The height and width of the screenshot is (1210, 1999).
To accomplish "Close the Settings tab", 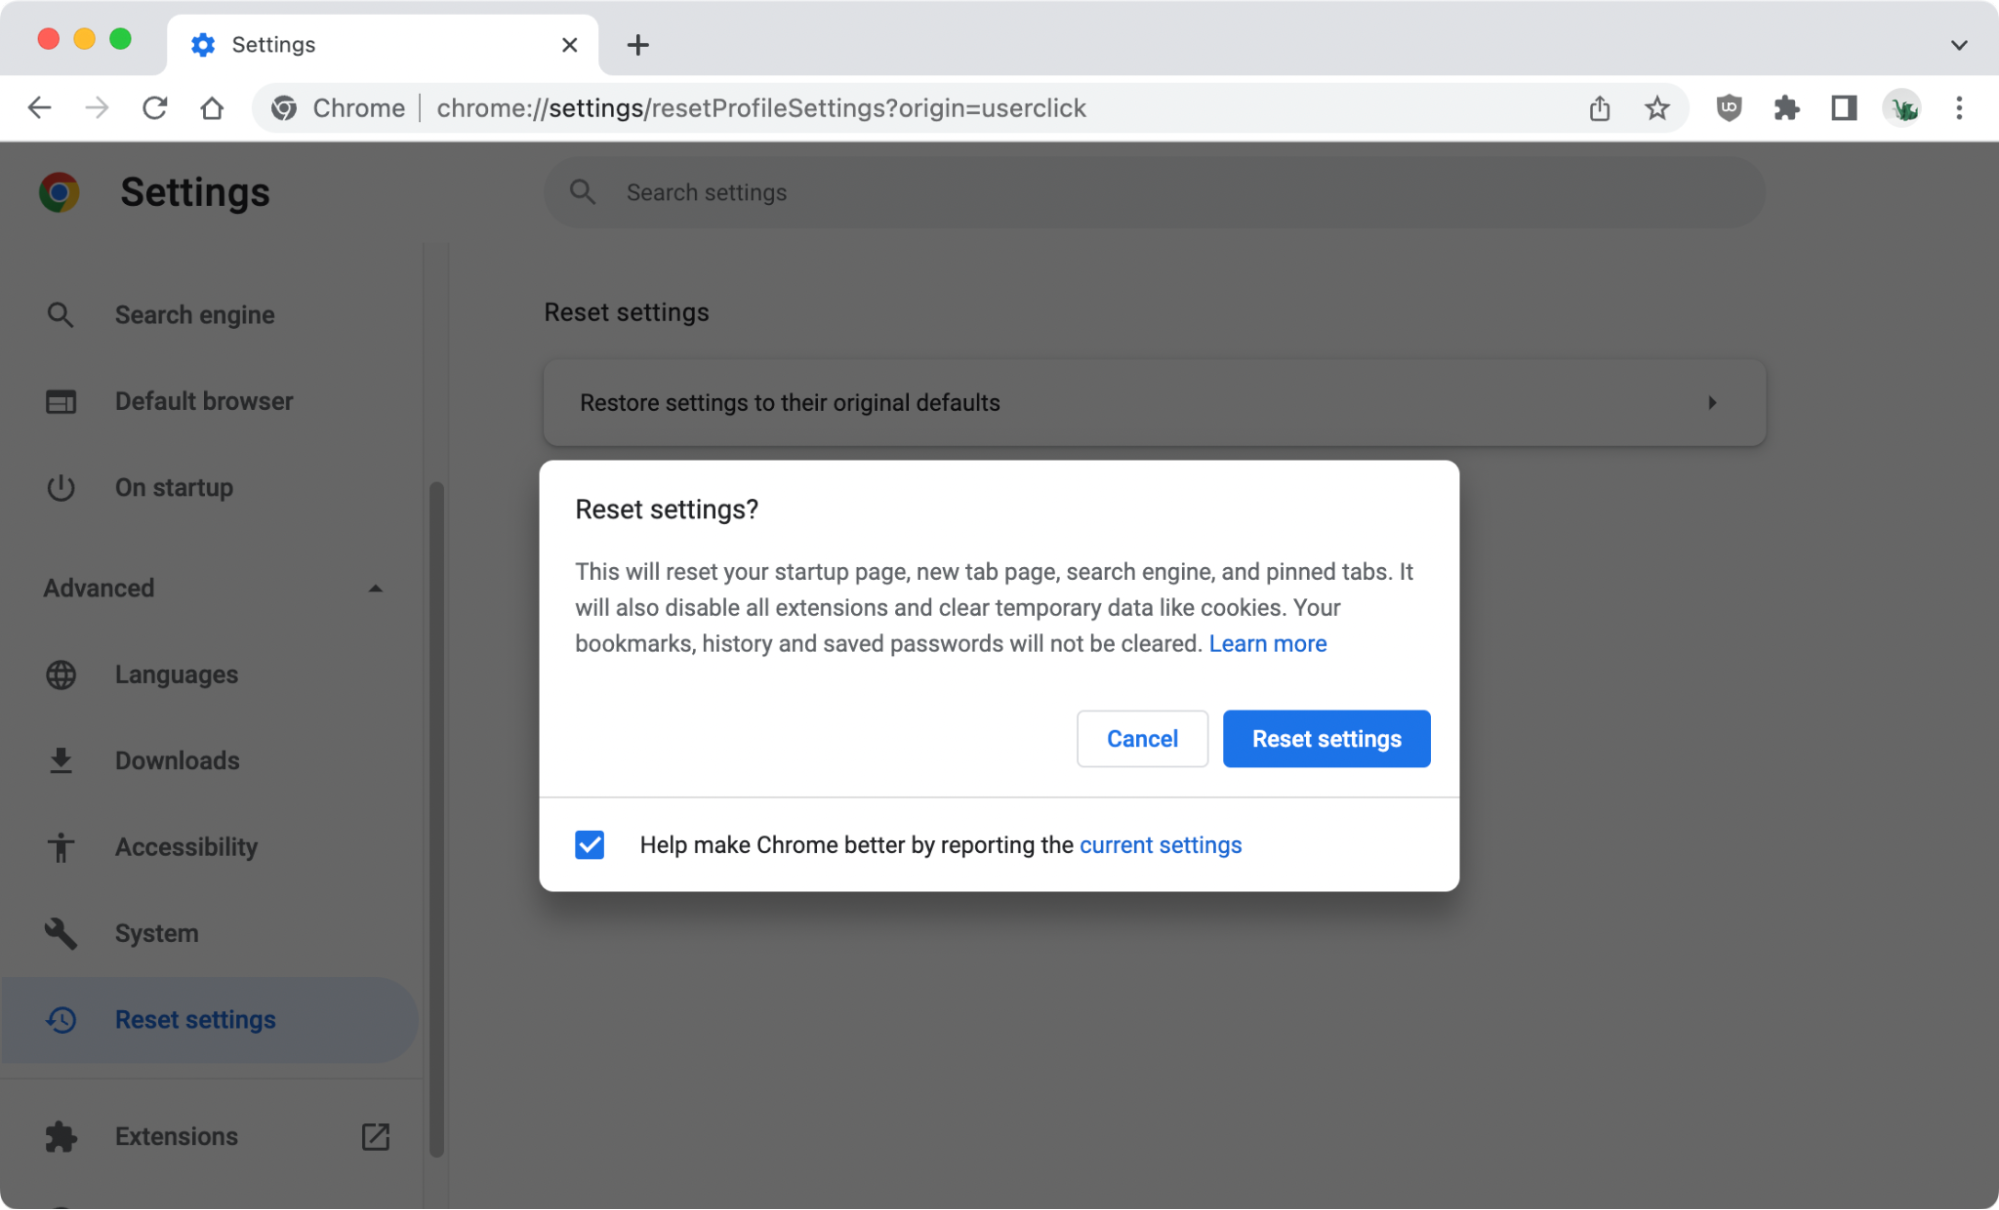I will (x=570, y=45).
